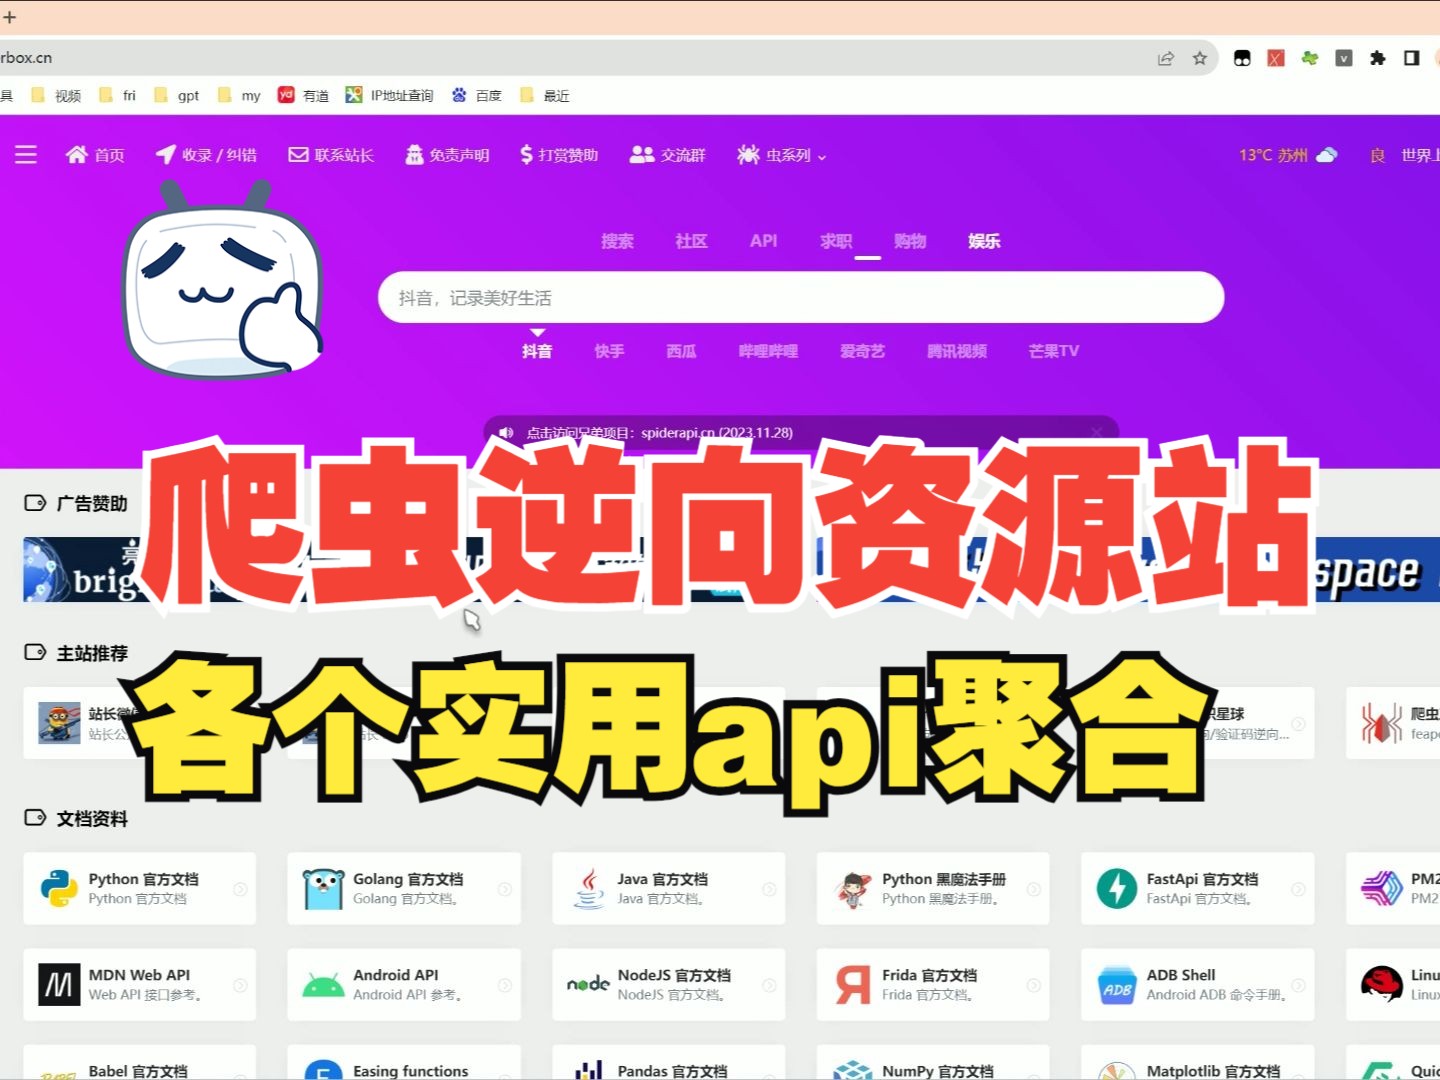Click the Python logo icon
The height and width of the screenshot is (1080, 1440).
click(59, 888)
